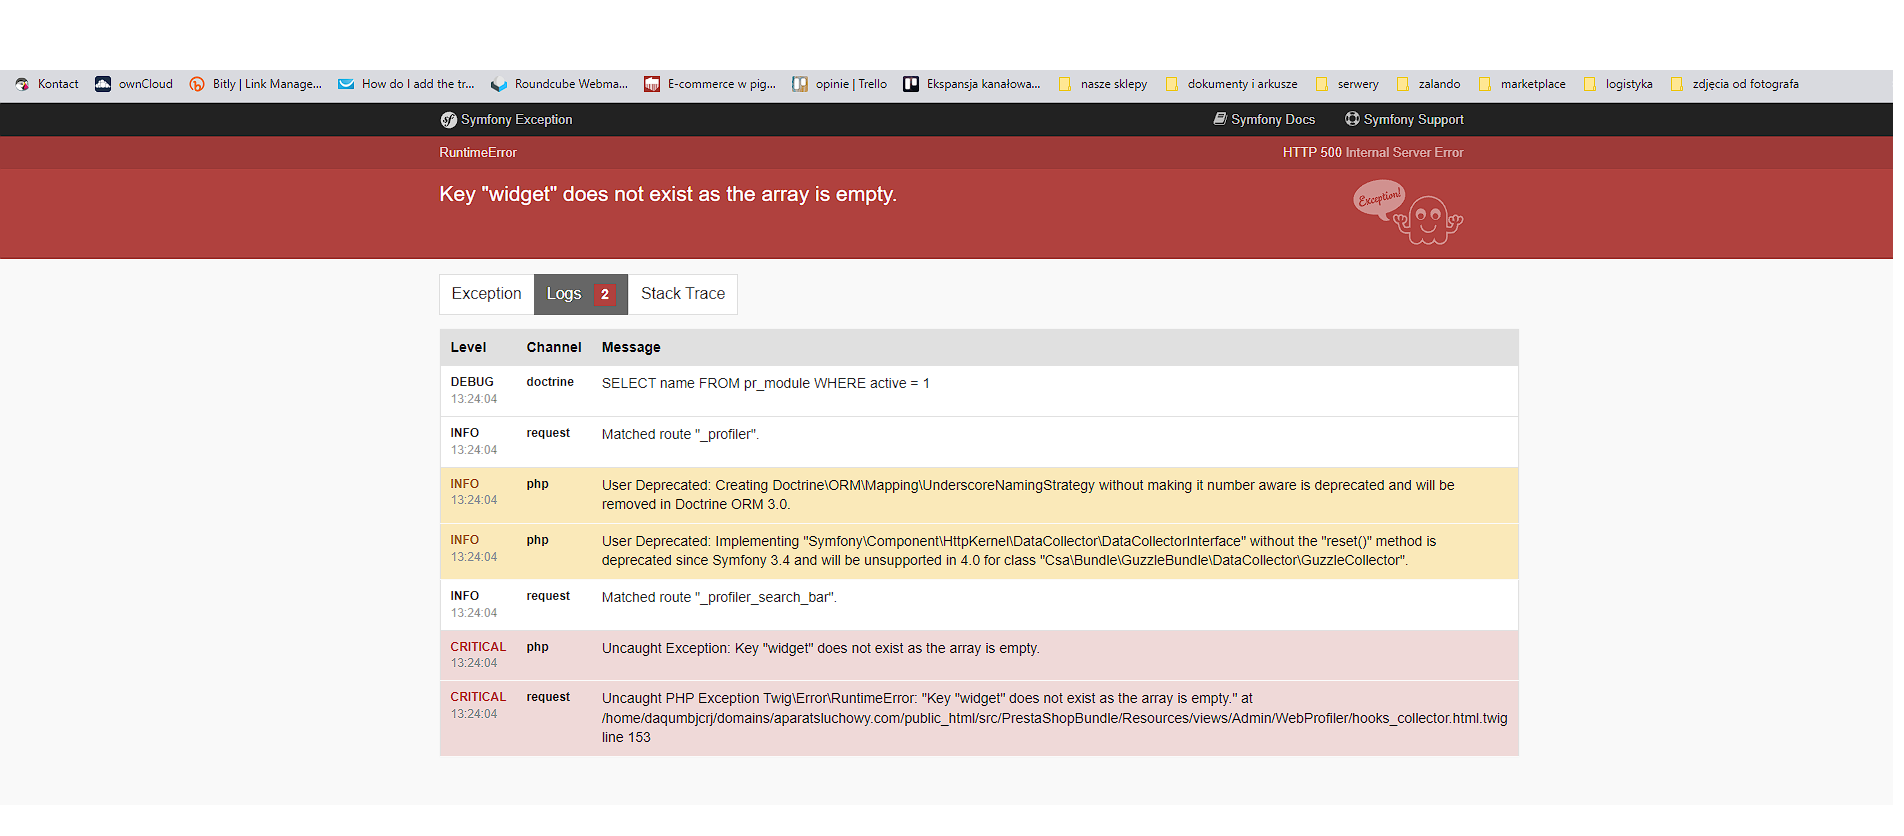Click the Symfony Docs book icon

(x=1220, y=119)
